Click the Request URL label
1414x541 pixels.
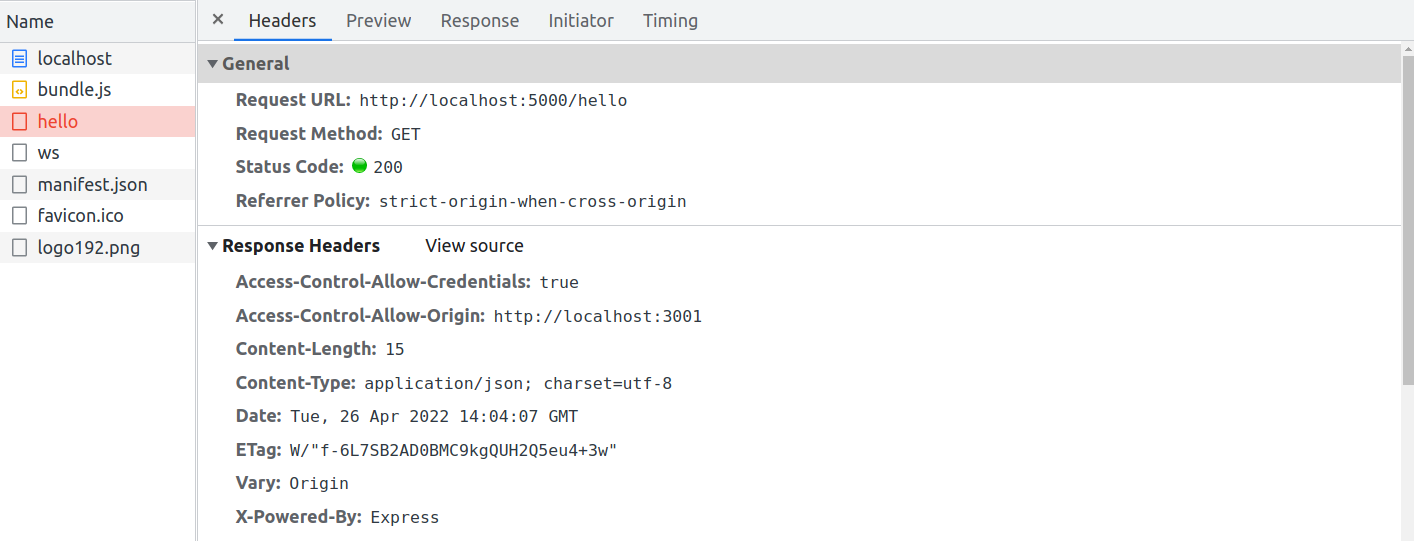(293, 100)
